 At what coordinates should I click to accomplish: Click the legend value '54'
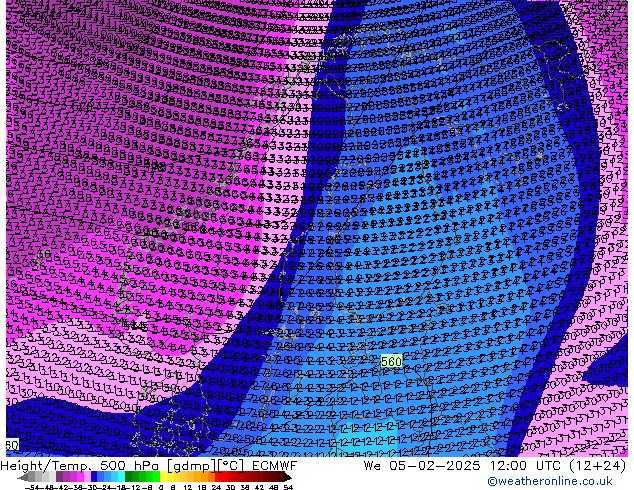(x=287, y=488)
